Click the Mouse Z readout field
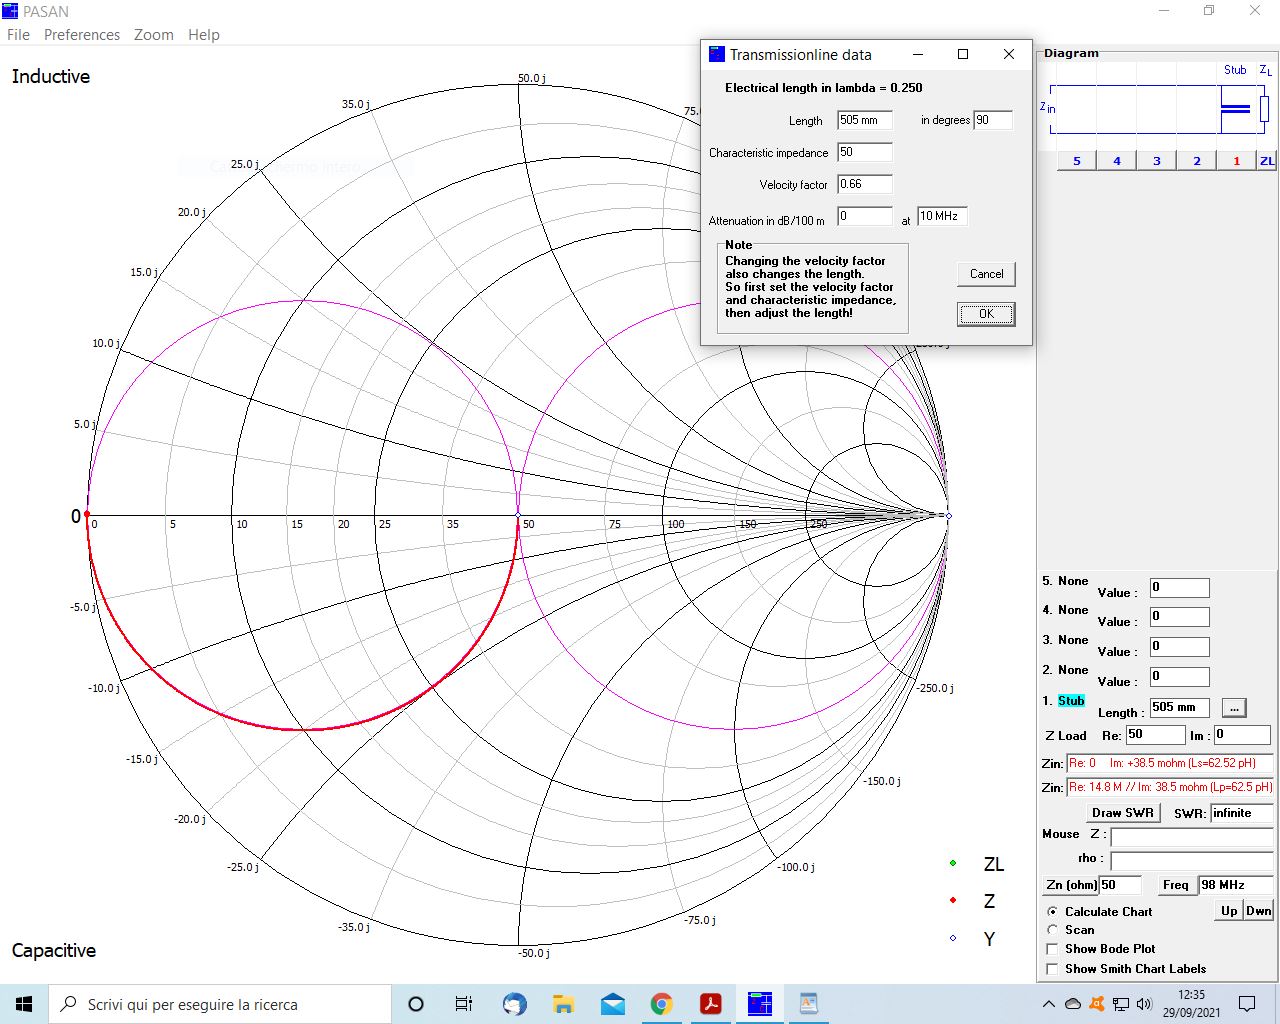Viewport: 1280px width, 1024px height. tap(1191, 837)
